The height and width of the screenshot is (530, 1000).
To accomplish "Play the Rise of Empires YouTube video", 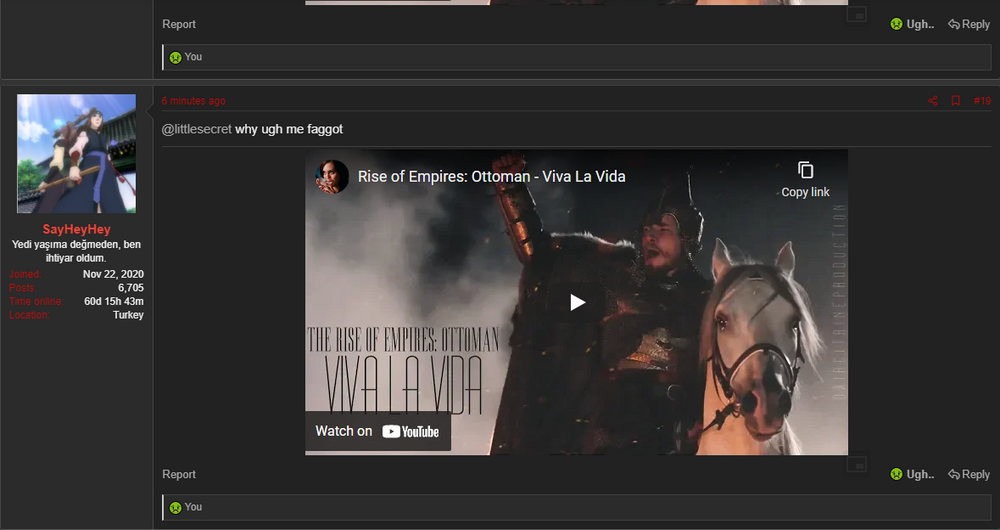I will pyautogui.click(x=577, y=302).
